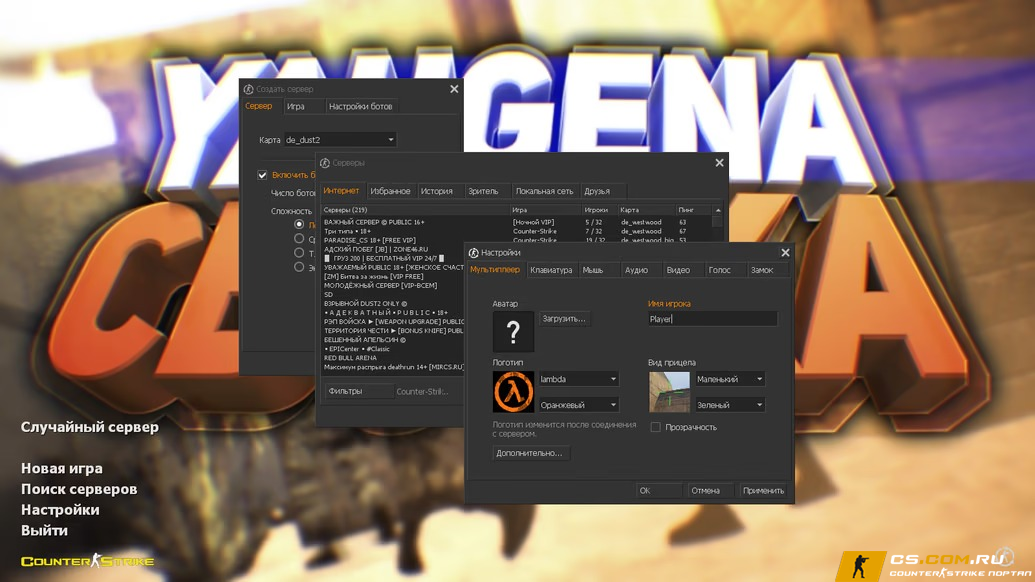Switch to the Мультиплеер tab
The height and width of the screenshot is (582, 1035).
coord(495,270)
